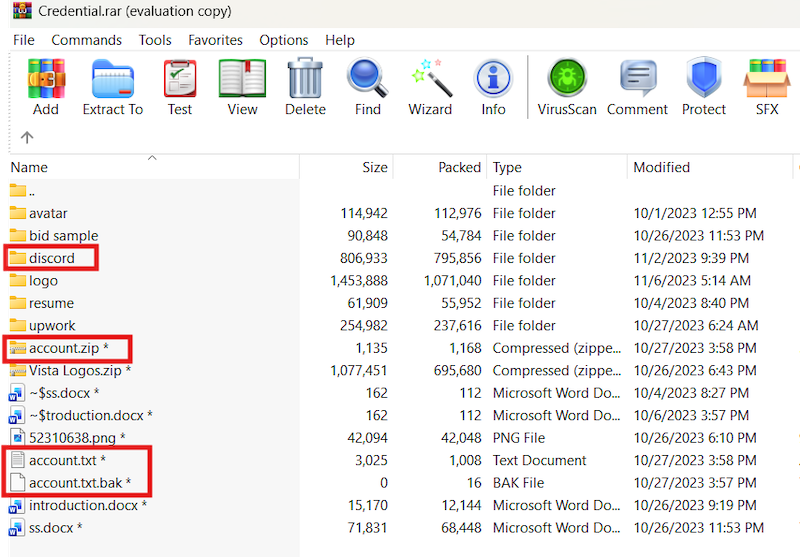
Task: Click the 52310638.png image file icon
Action: (18, 437)
